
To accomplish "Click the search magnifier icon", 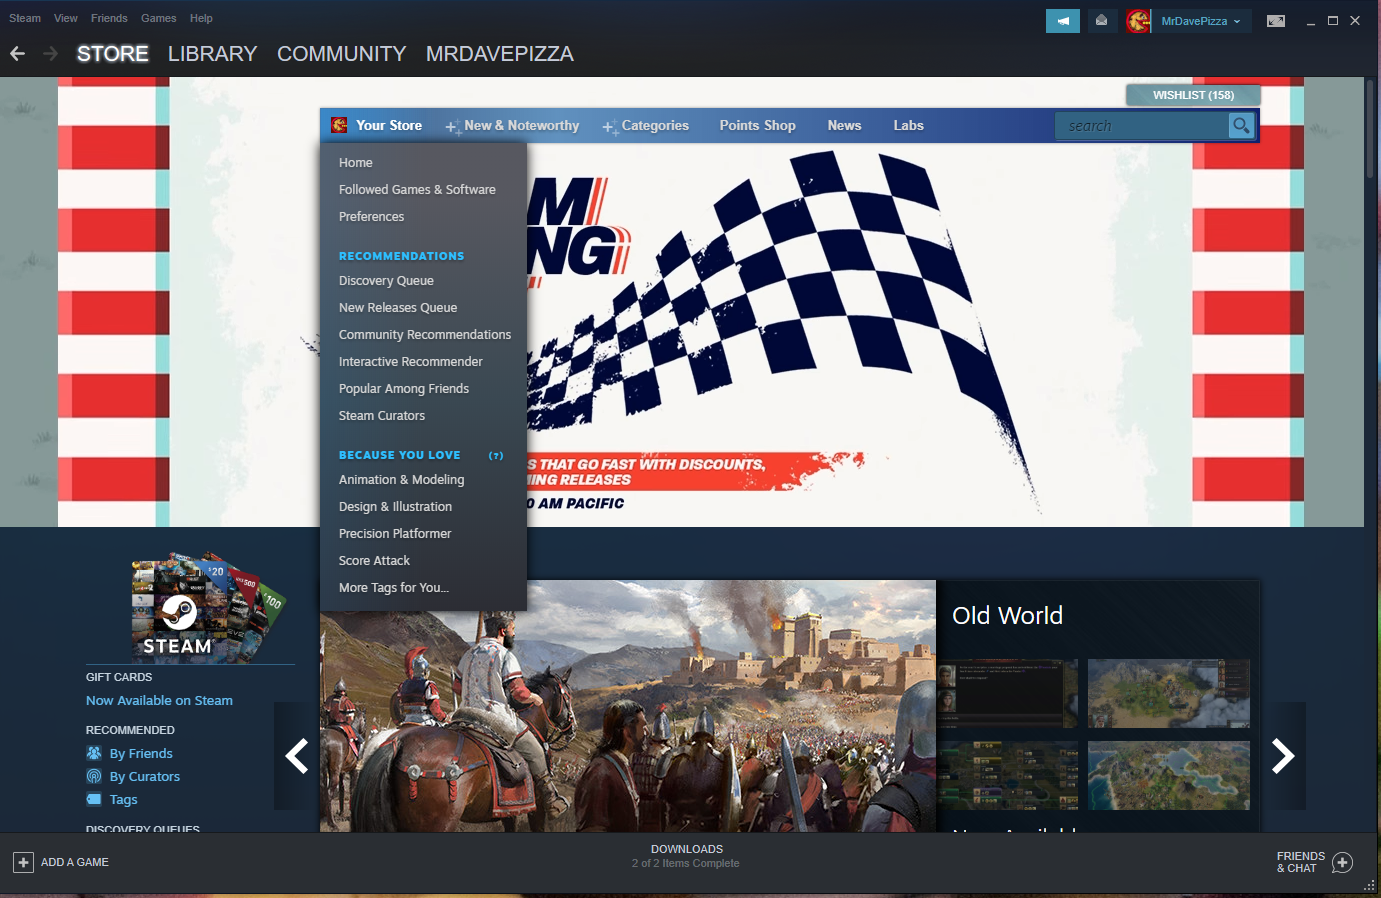I will (1241, 126).
